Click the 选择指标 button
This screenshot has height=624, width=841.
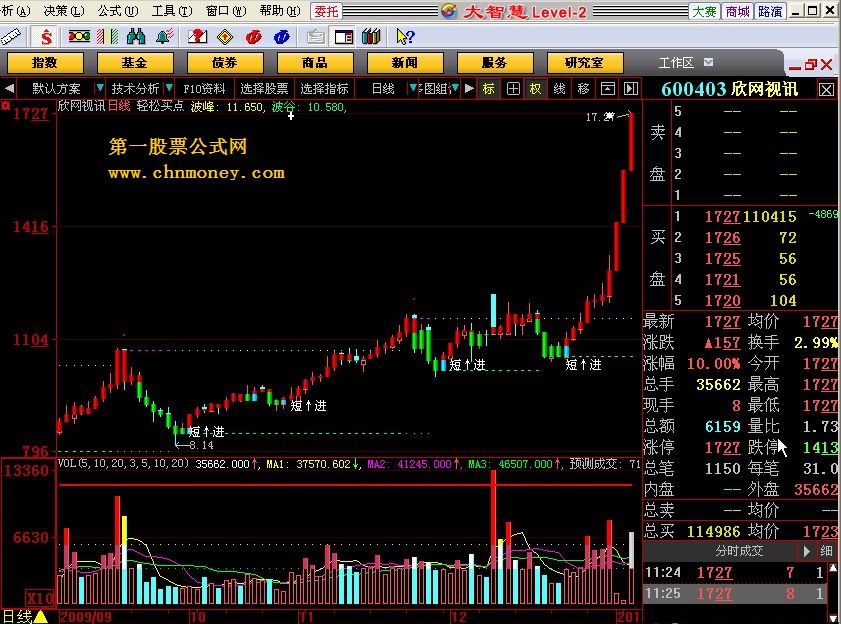[324, 89]
